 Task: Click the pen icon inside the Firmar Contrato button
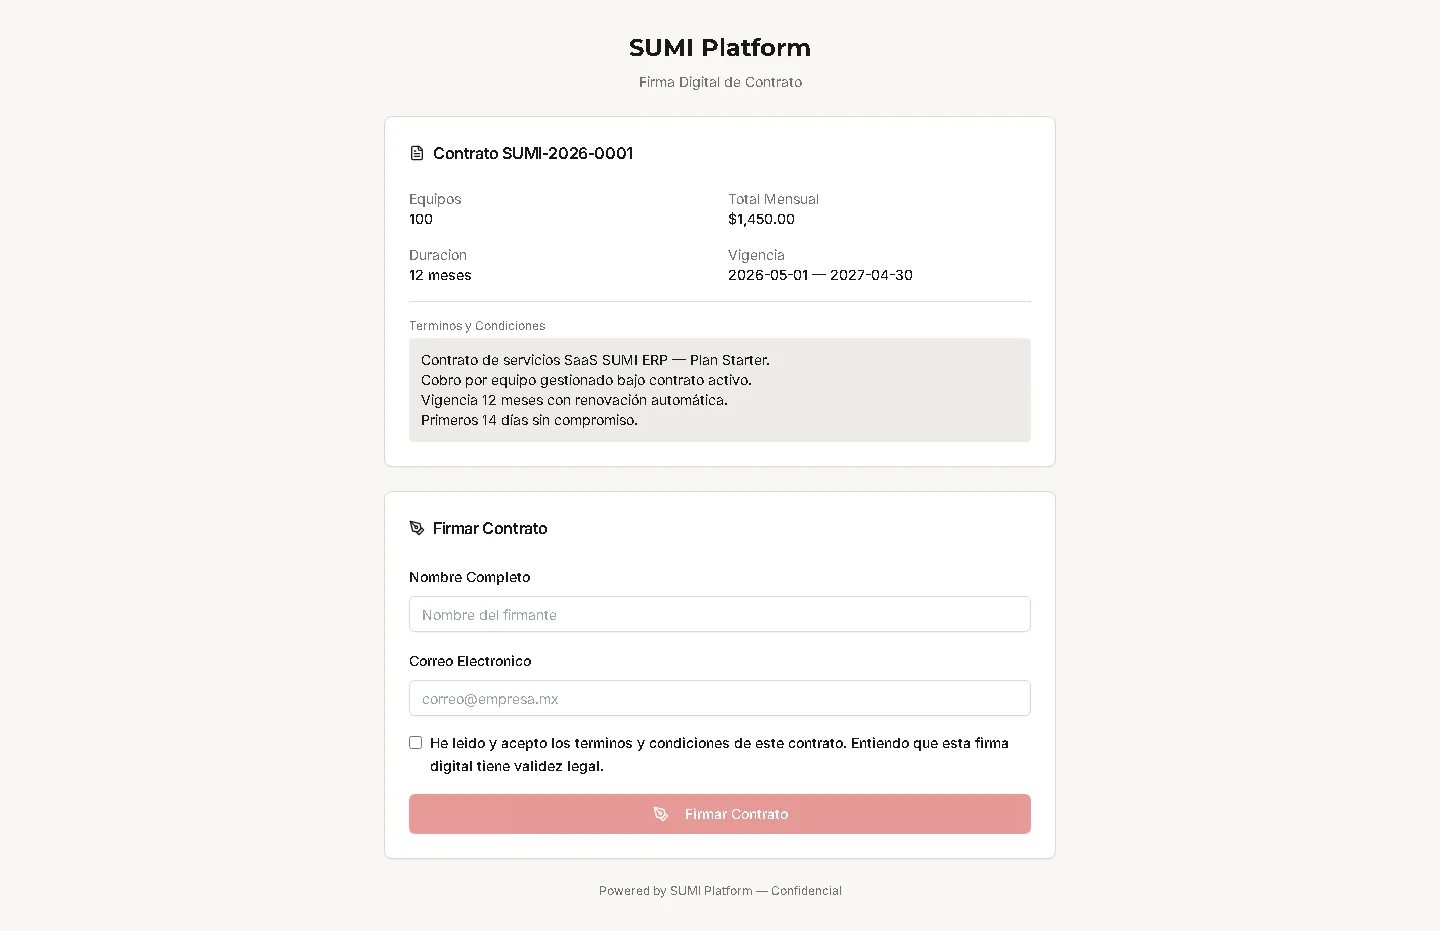(661, 814)
